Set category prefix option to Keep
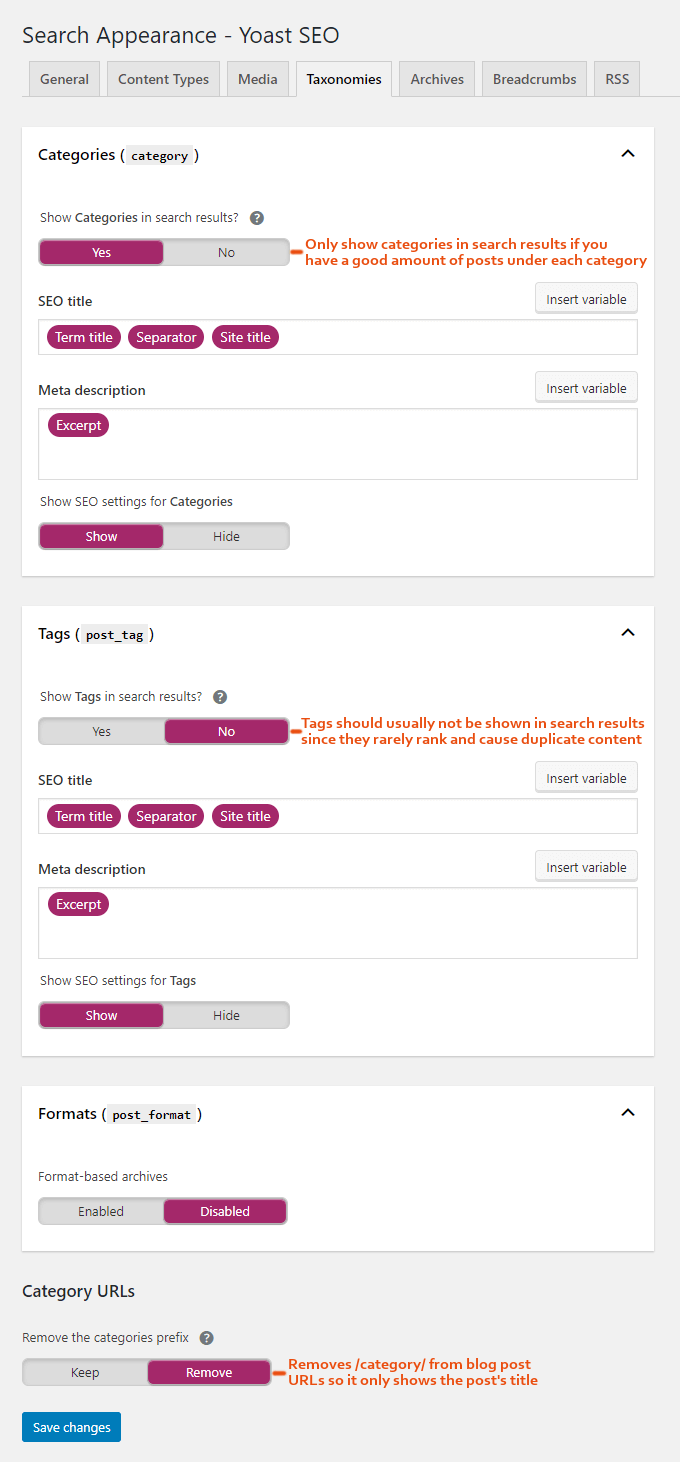Image resolution: width=680 pixels, height=1462 pixels. tap(85, 1372)
